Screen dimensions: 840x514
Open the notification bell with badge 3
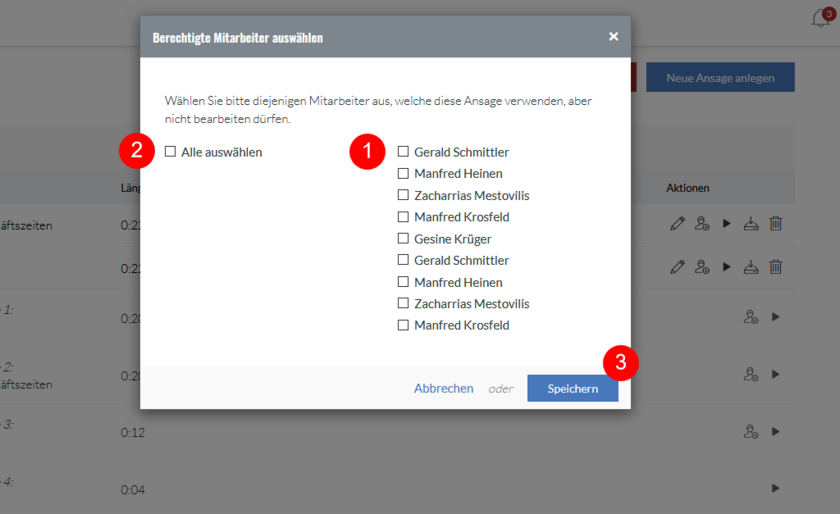click(x=821, y=18)
